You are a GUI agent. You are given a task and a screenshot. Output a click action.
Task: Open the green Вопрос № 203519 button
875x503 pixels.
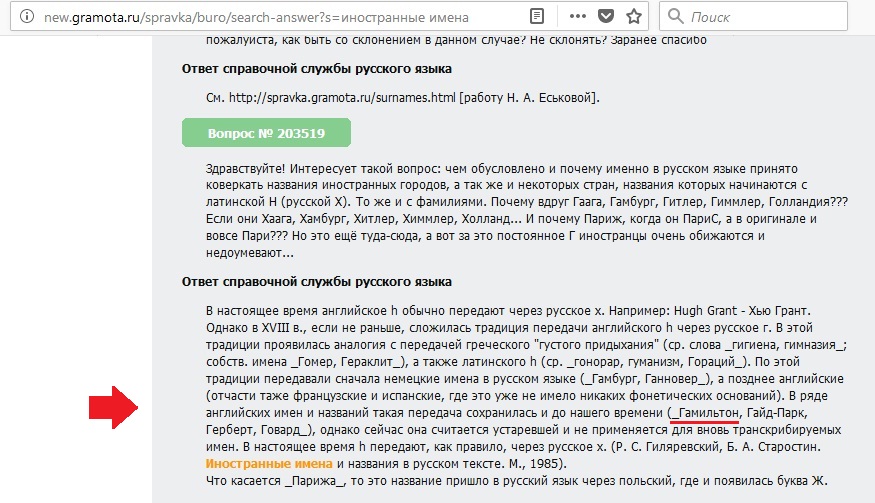266,132
